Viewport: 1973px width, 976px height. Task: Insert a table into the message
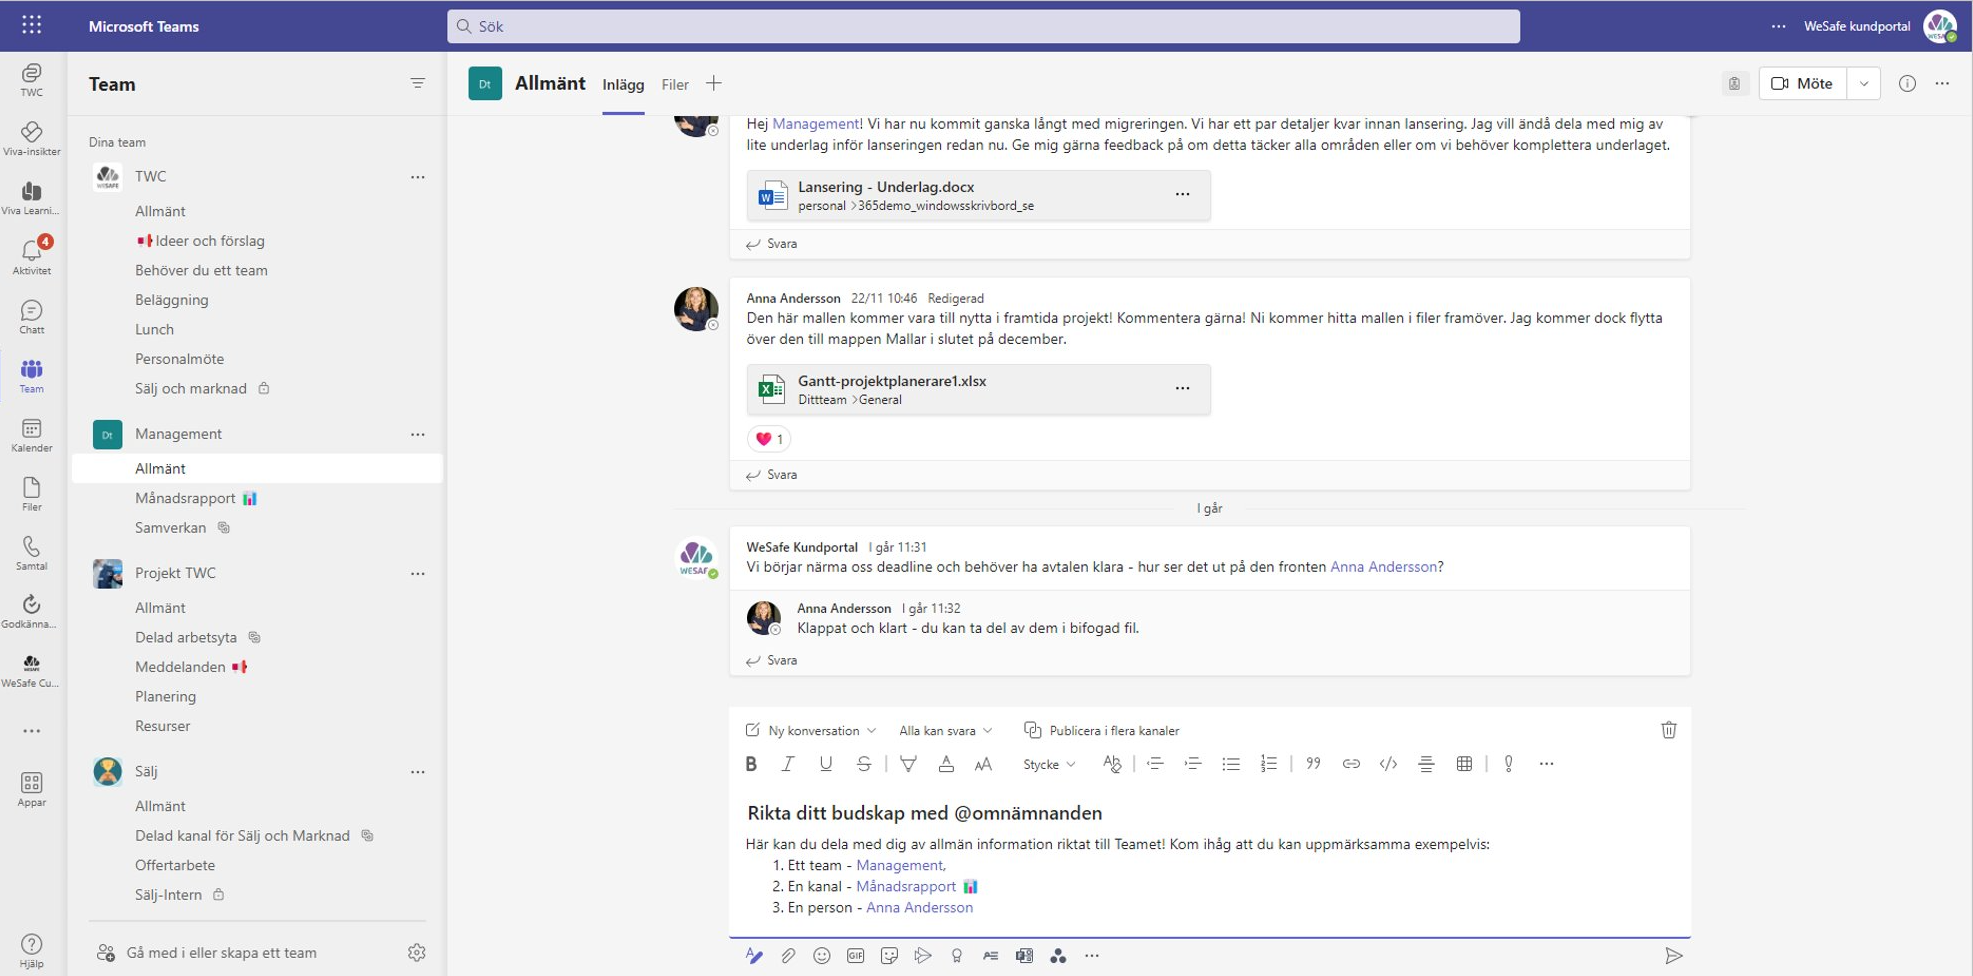[x=1464, y=764]
